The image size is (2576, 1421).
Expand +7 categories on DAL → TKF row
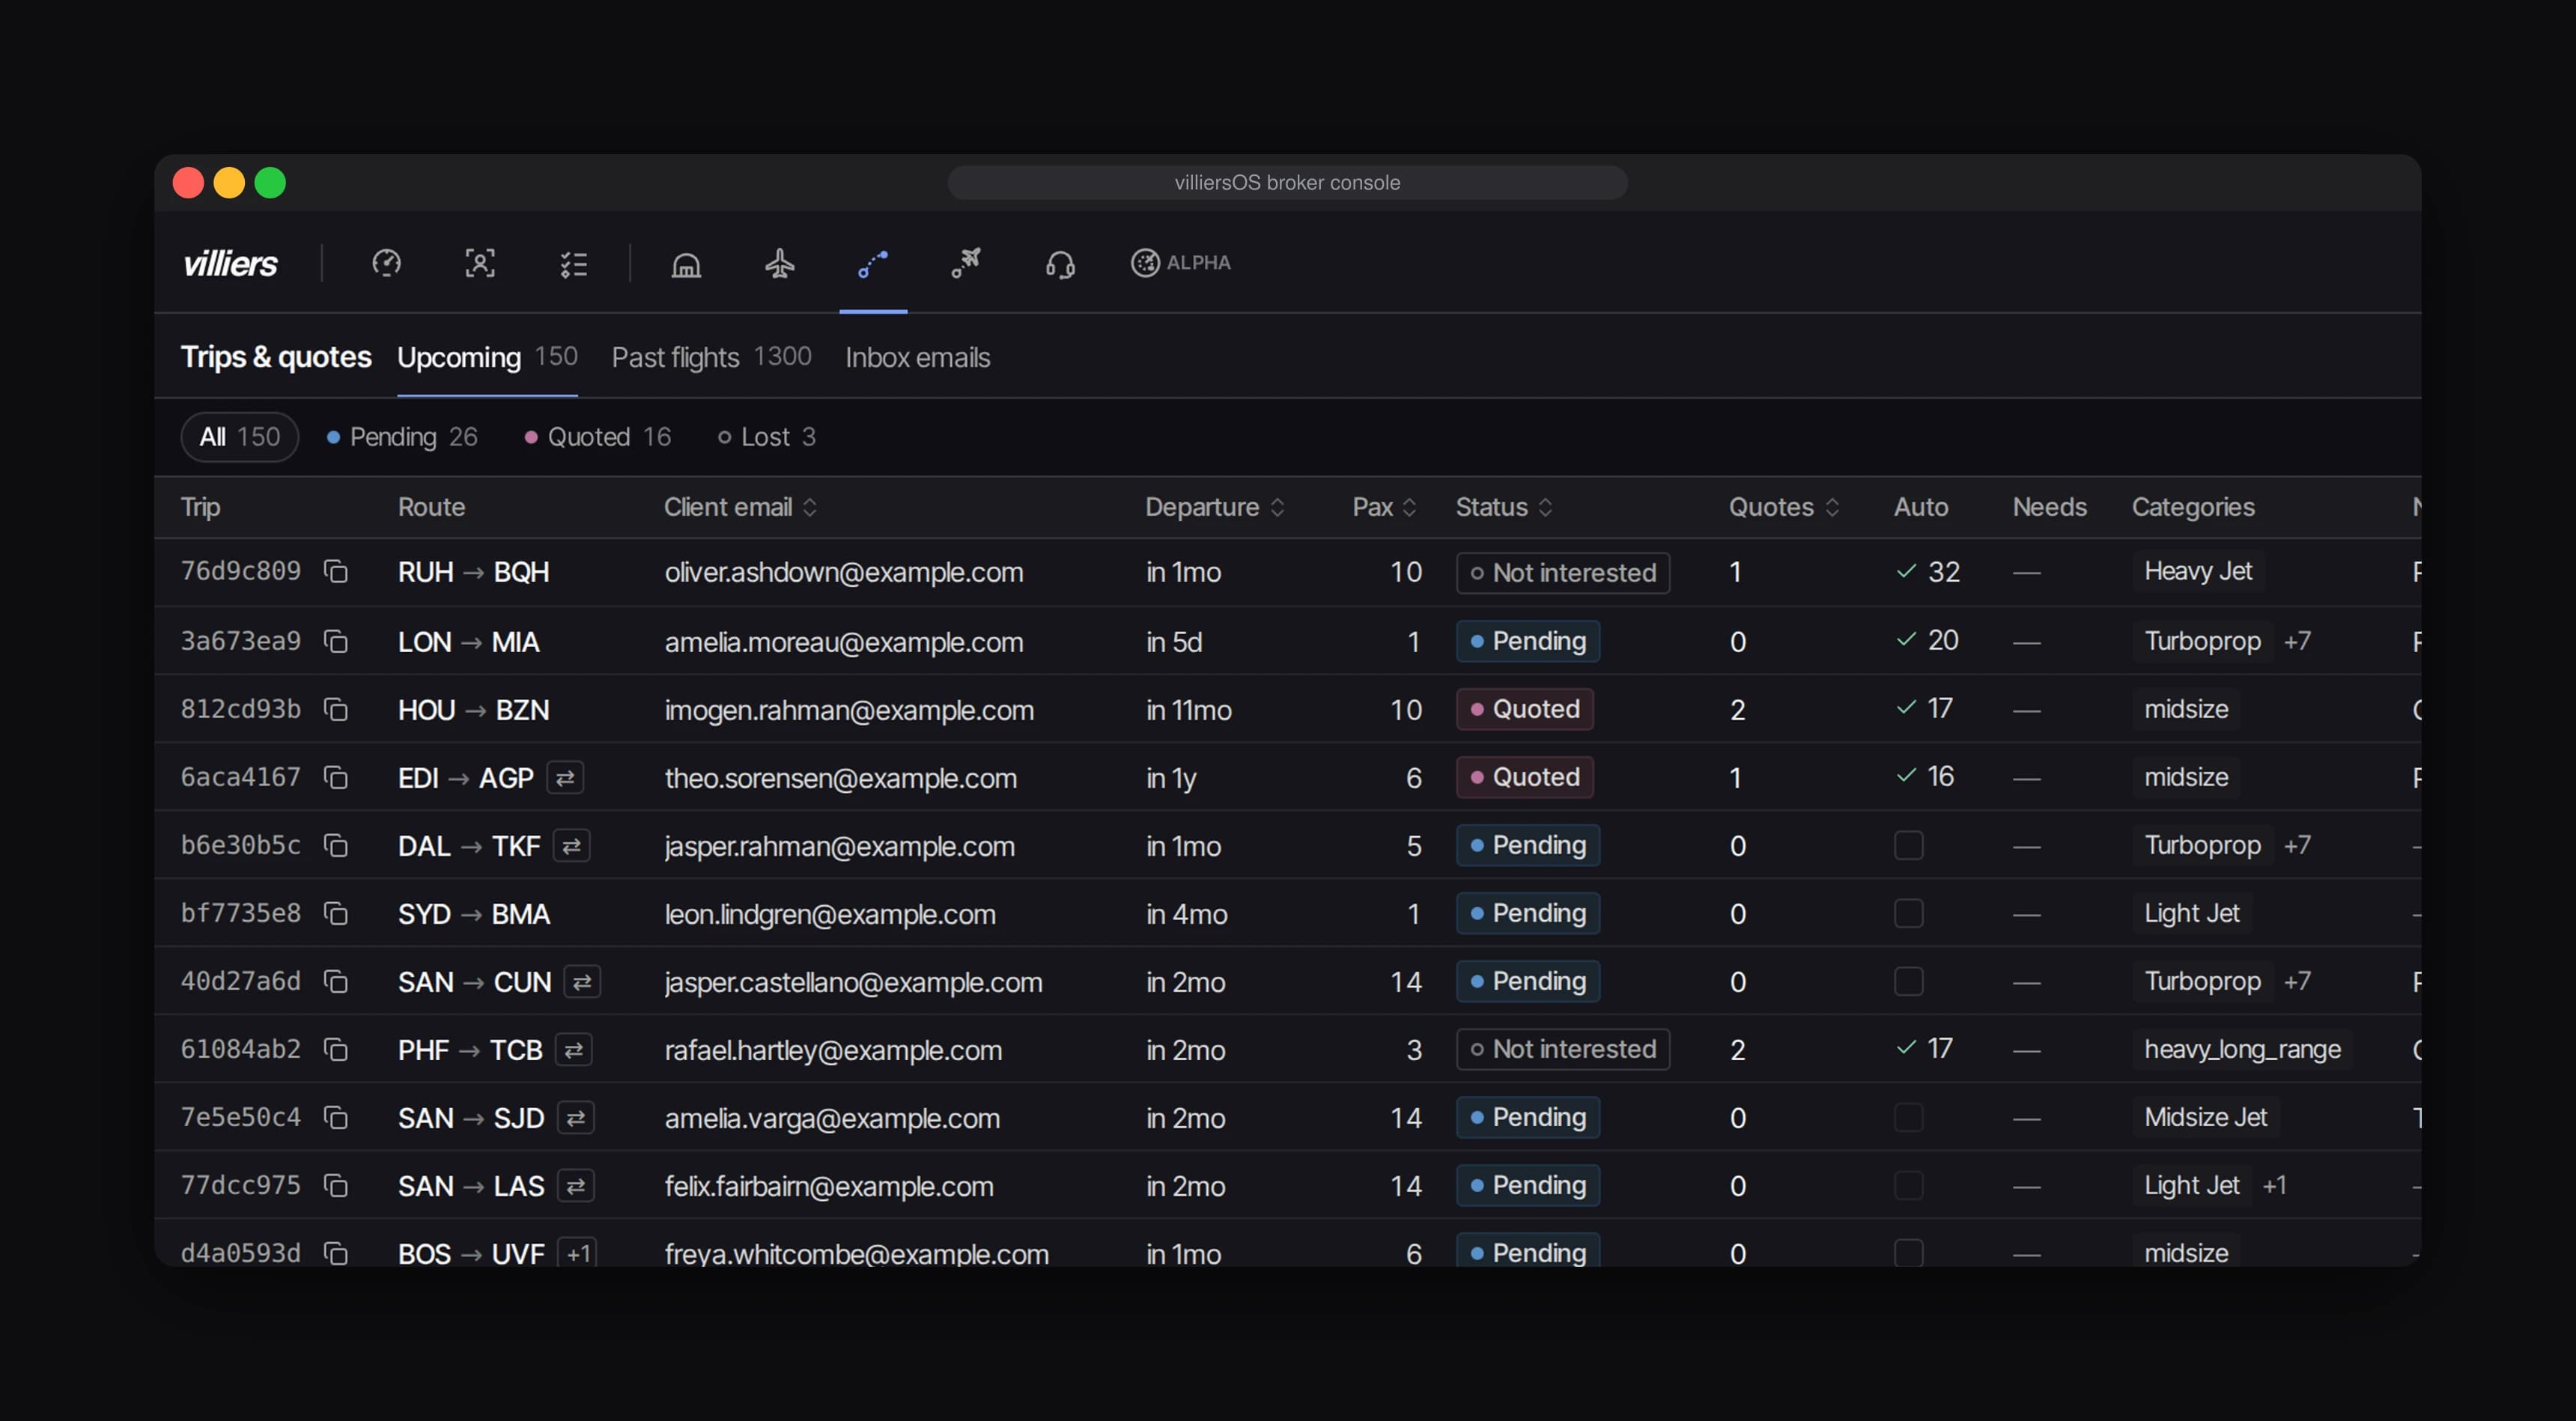[x=2297, y=845]
